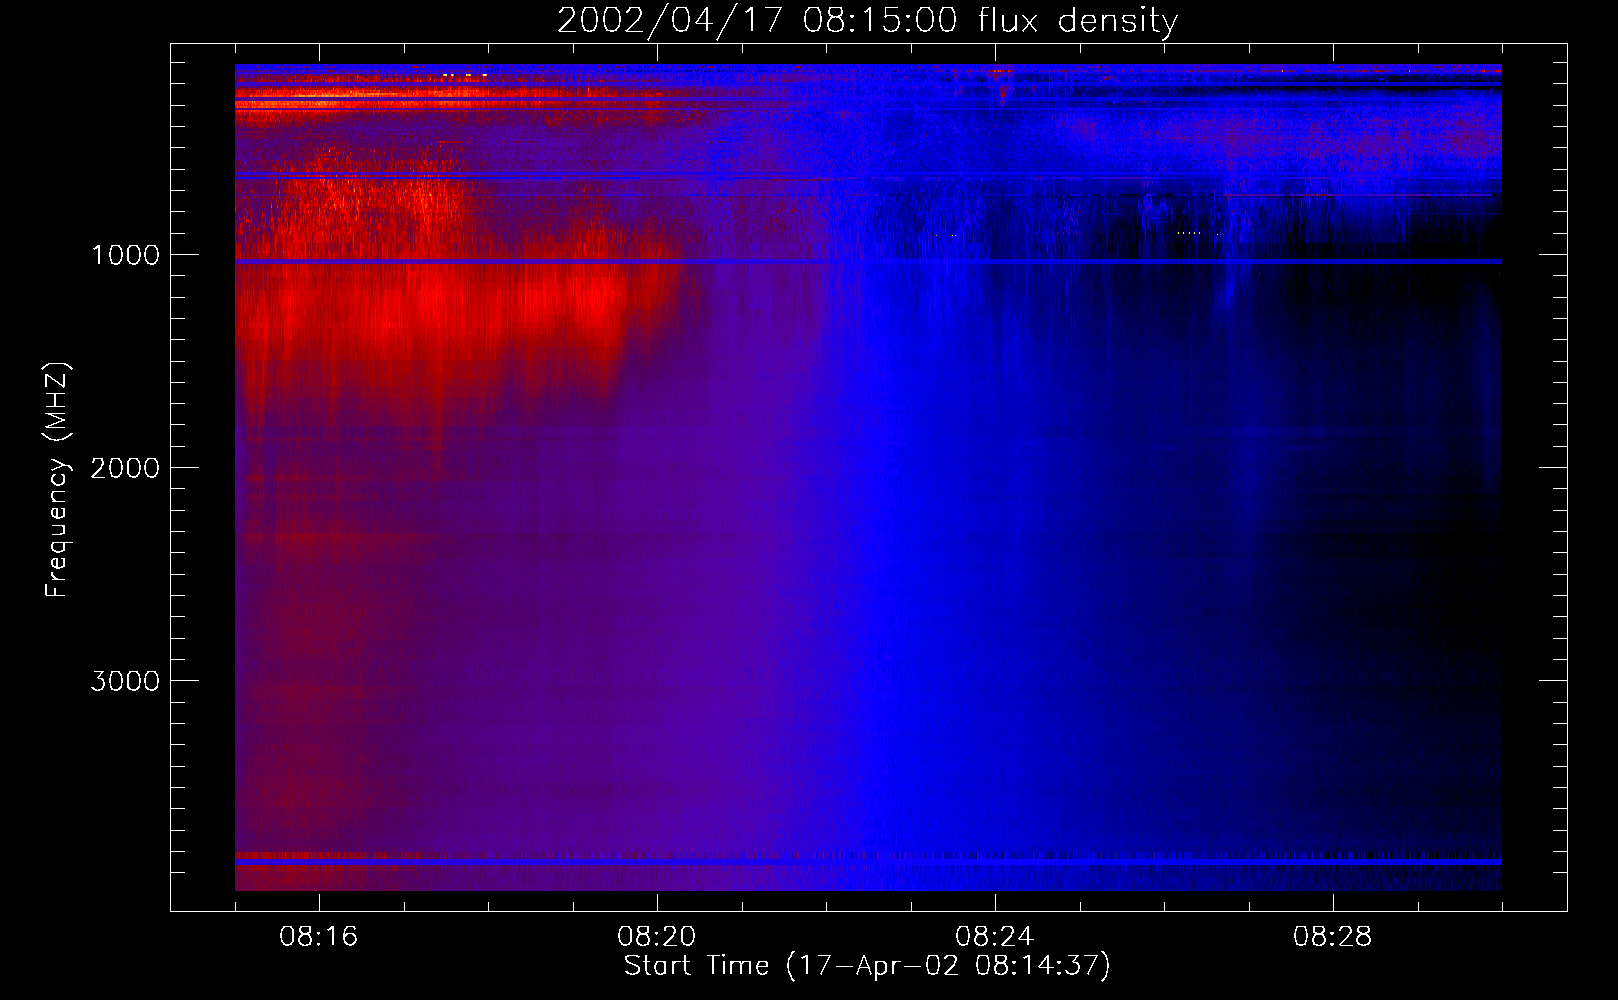Click the 08:28 time tick label
The height and width of the screenshot is (1000, 1618).
1333,937
